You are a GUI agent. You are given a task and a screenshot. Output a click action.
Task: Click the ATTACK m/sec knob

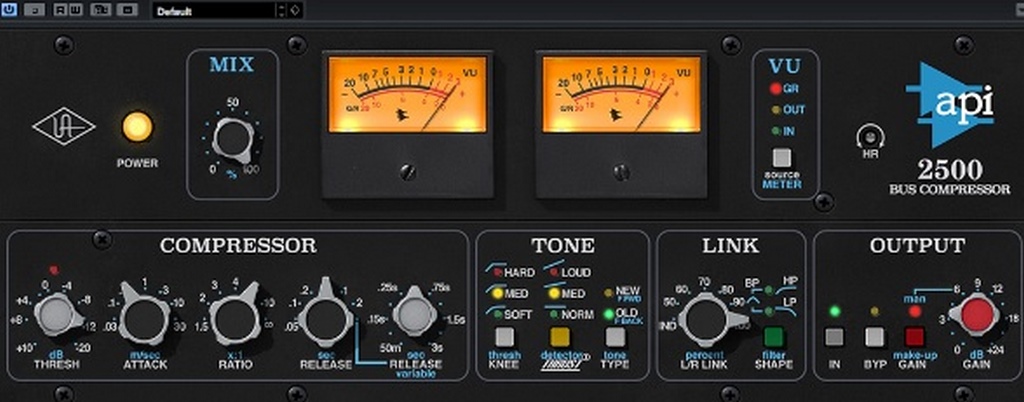145,318
